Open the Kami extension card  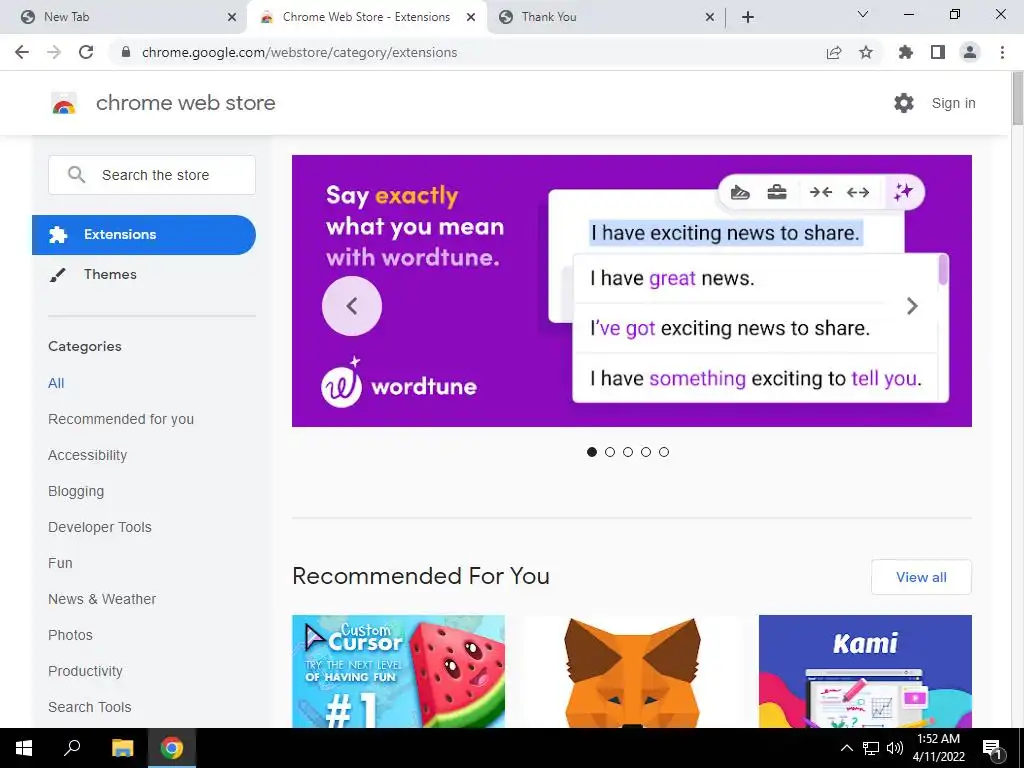tap(865, 671)
